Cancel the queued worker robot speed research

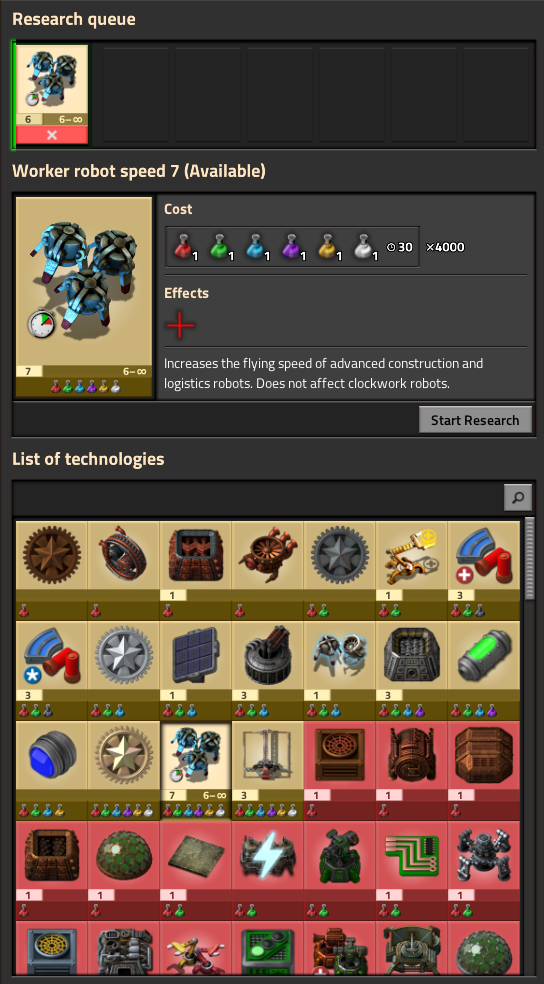52,135
